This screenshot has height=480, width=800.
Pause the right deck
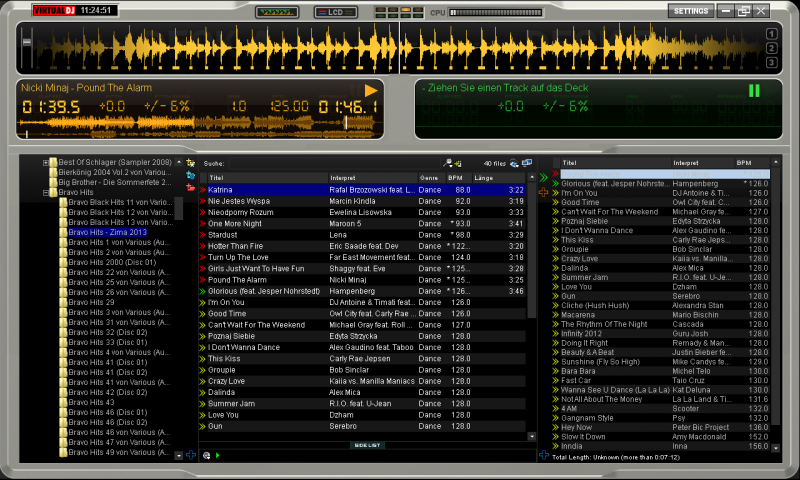[x=754, y=90]
